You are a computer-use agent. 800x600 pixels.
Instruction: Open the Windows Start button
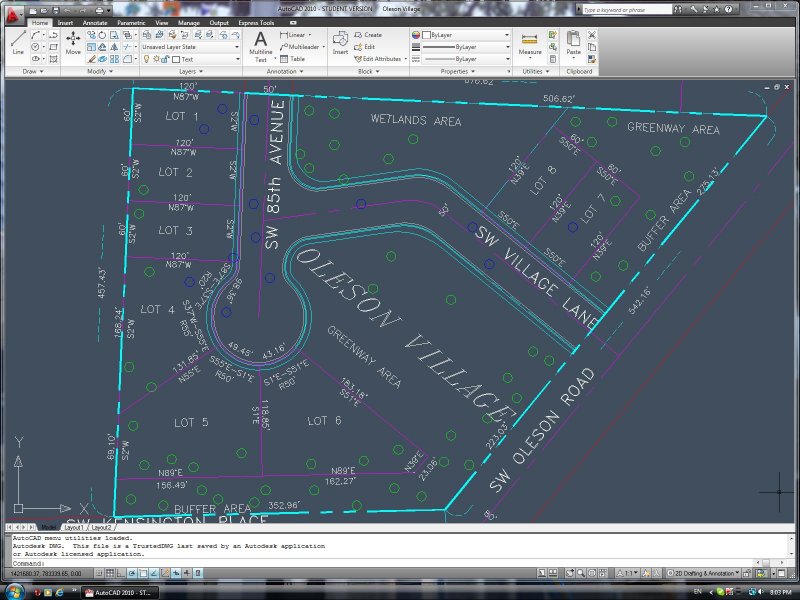pyautogui.click(x=13, y=592)
